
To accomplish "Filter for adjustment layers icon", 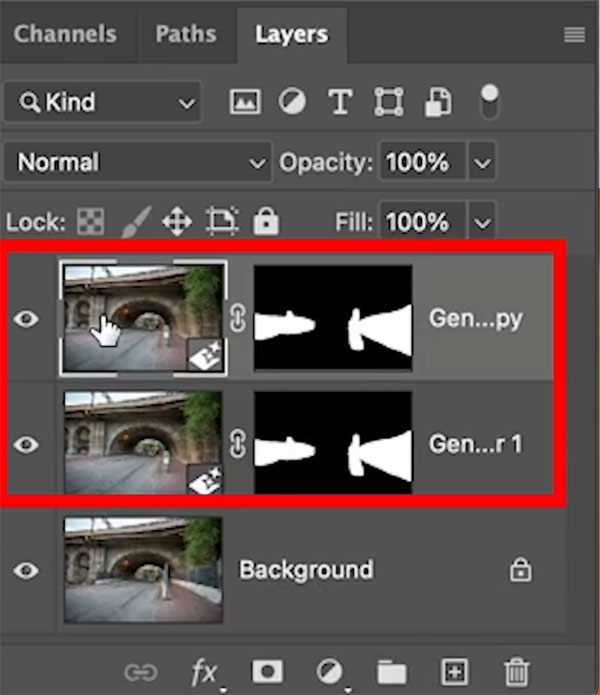I will coord(292,102).
